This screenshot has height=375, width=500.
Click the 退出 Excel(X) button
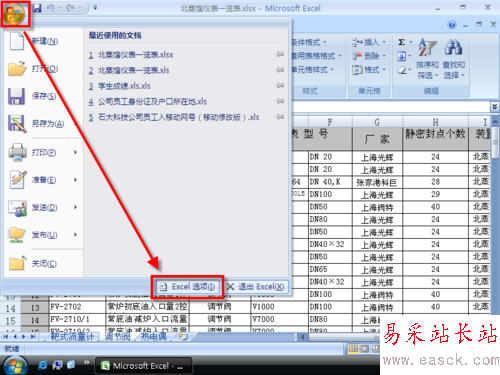[256, 287]
